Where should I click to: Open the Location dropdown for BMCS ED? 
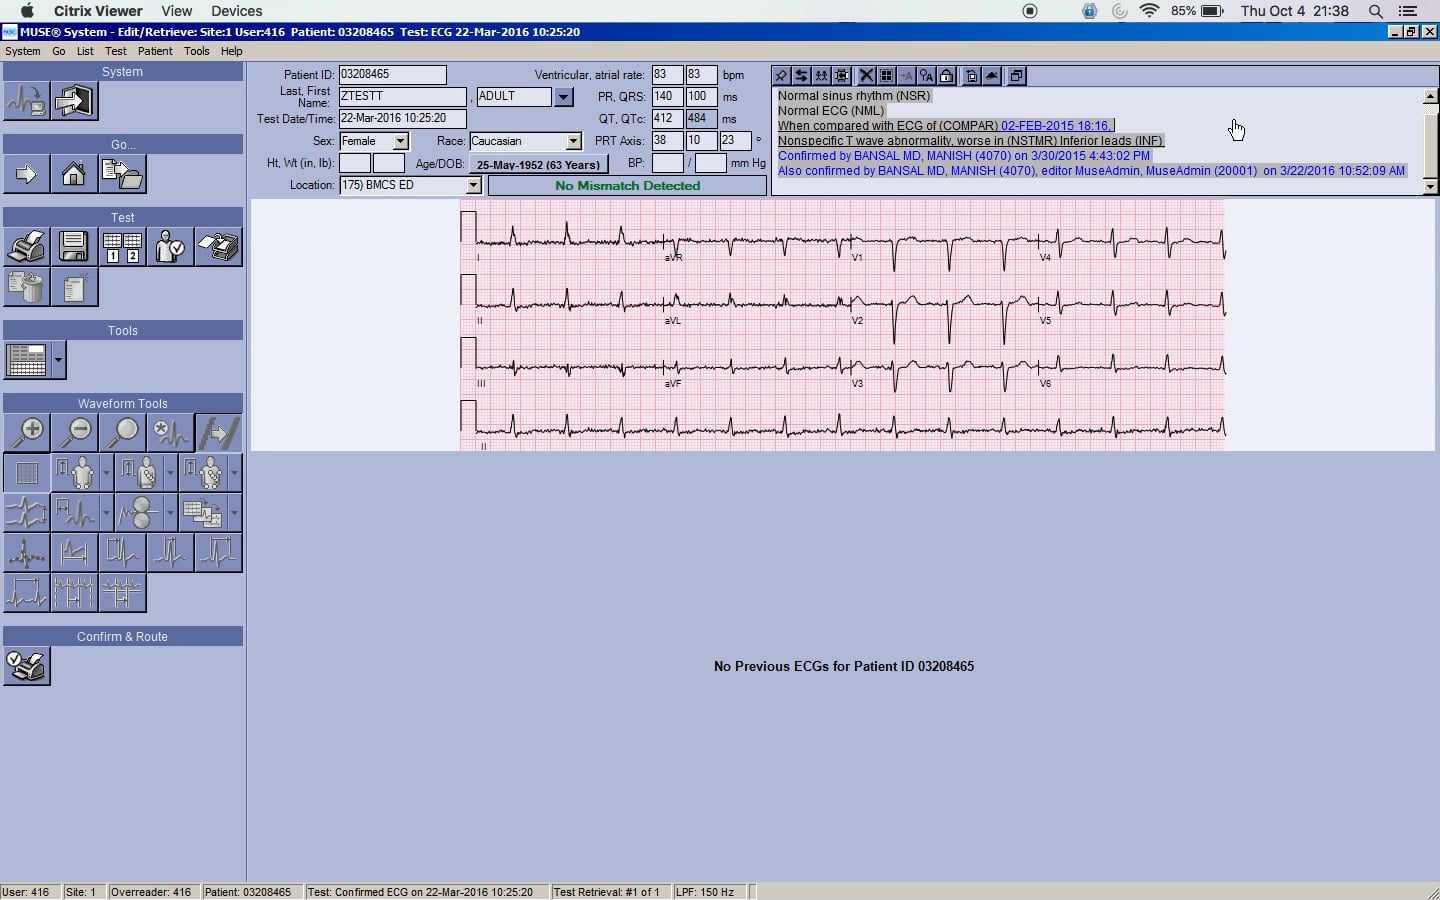[474, 186]
